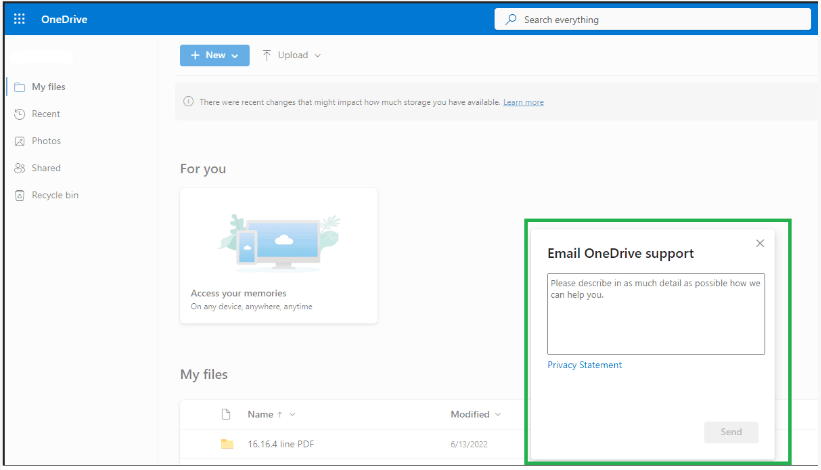Click the My files section heading
The width and height of the screenshot is (821, 470).
[x=204, y=375]
